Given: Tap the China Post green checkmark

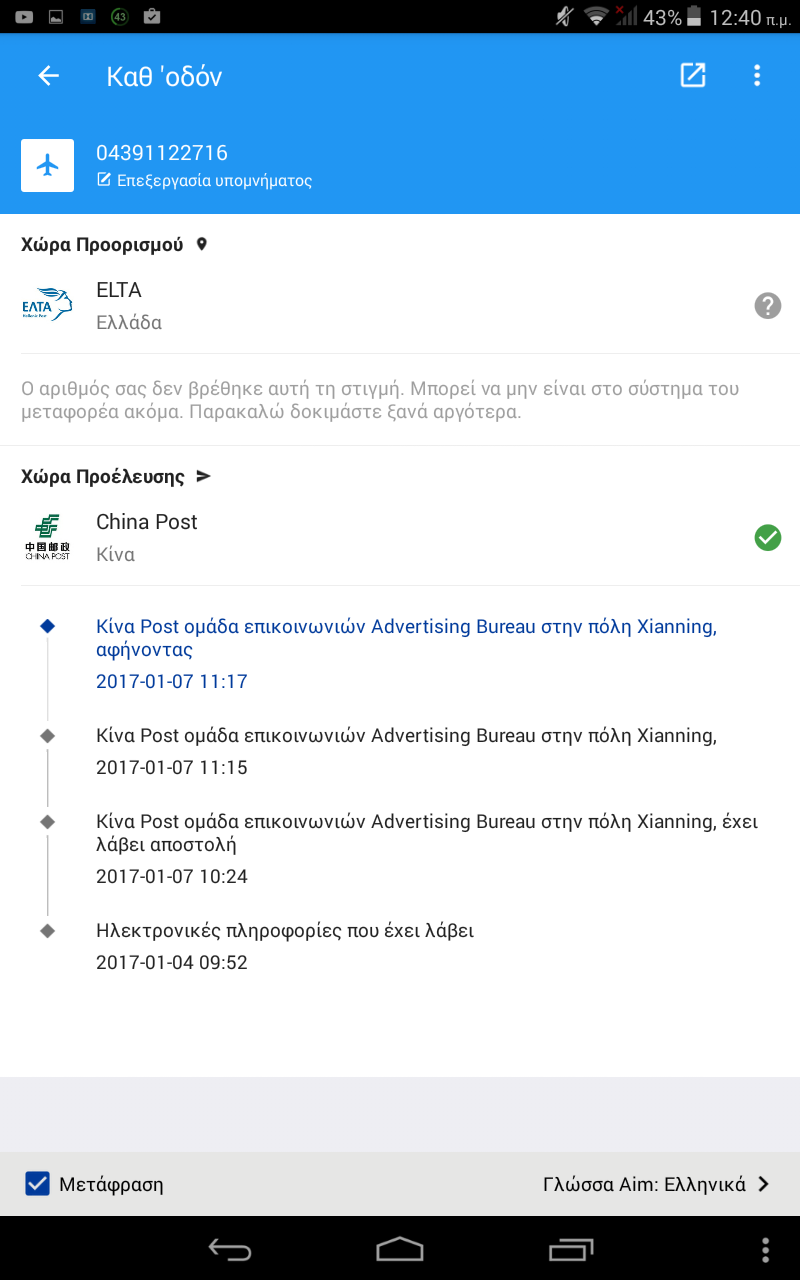Looking at the screenshot, I should point(767,538).
